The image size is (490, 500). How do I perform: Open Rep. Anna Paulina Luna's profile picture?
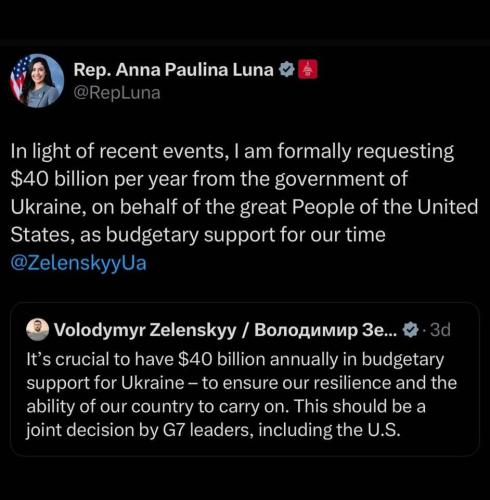37,81
